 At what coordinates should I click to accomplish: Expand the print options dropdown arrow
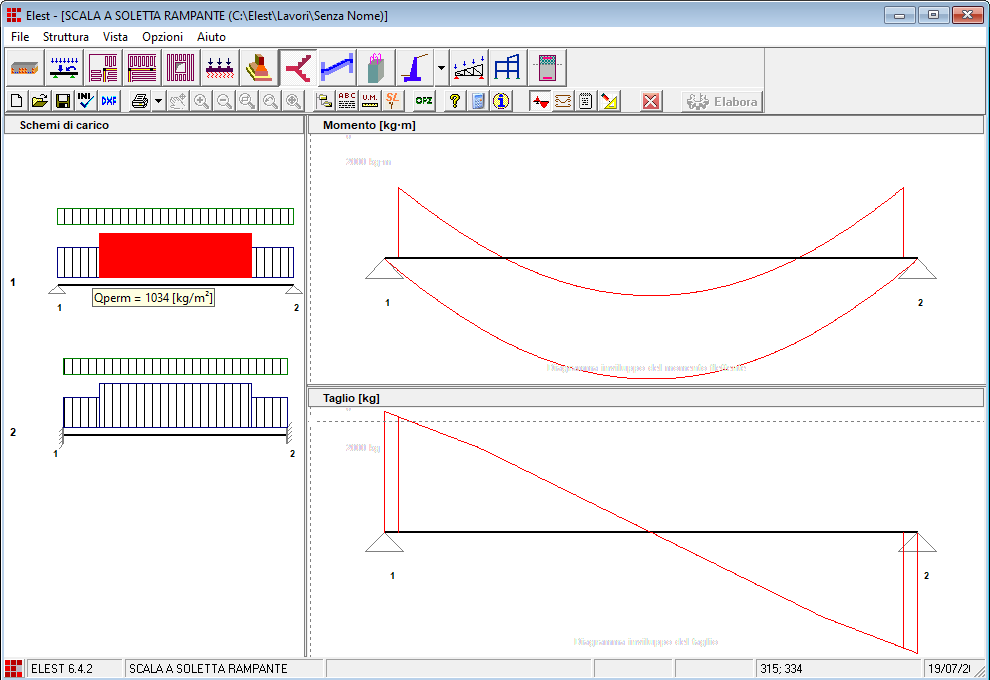click(x=158, y=101)
